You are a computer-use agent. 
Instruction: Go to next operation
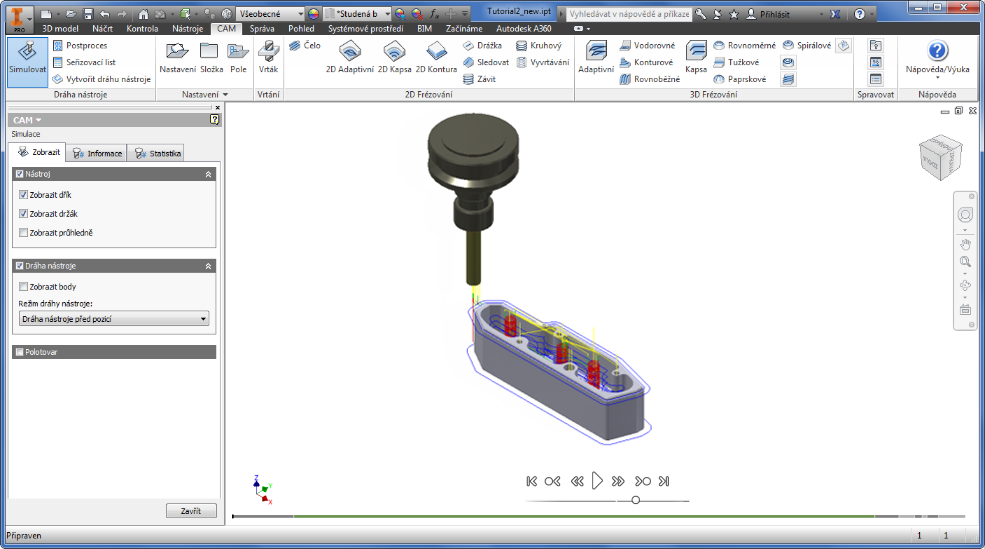pyautogui.click(x=642, y=481)
